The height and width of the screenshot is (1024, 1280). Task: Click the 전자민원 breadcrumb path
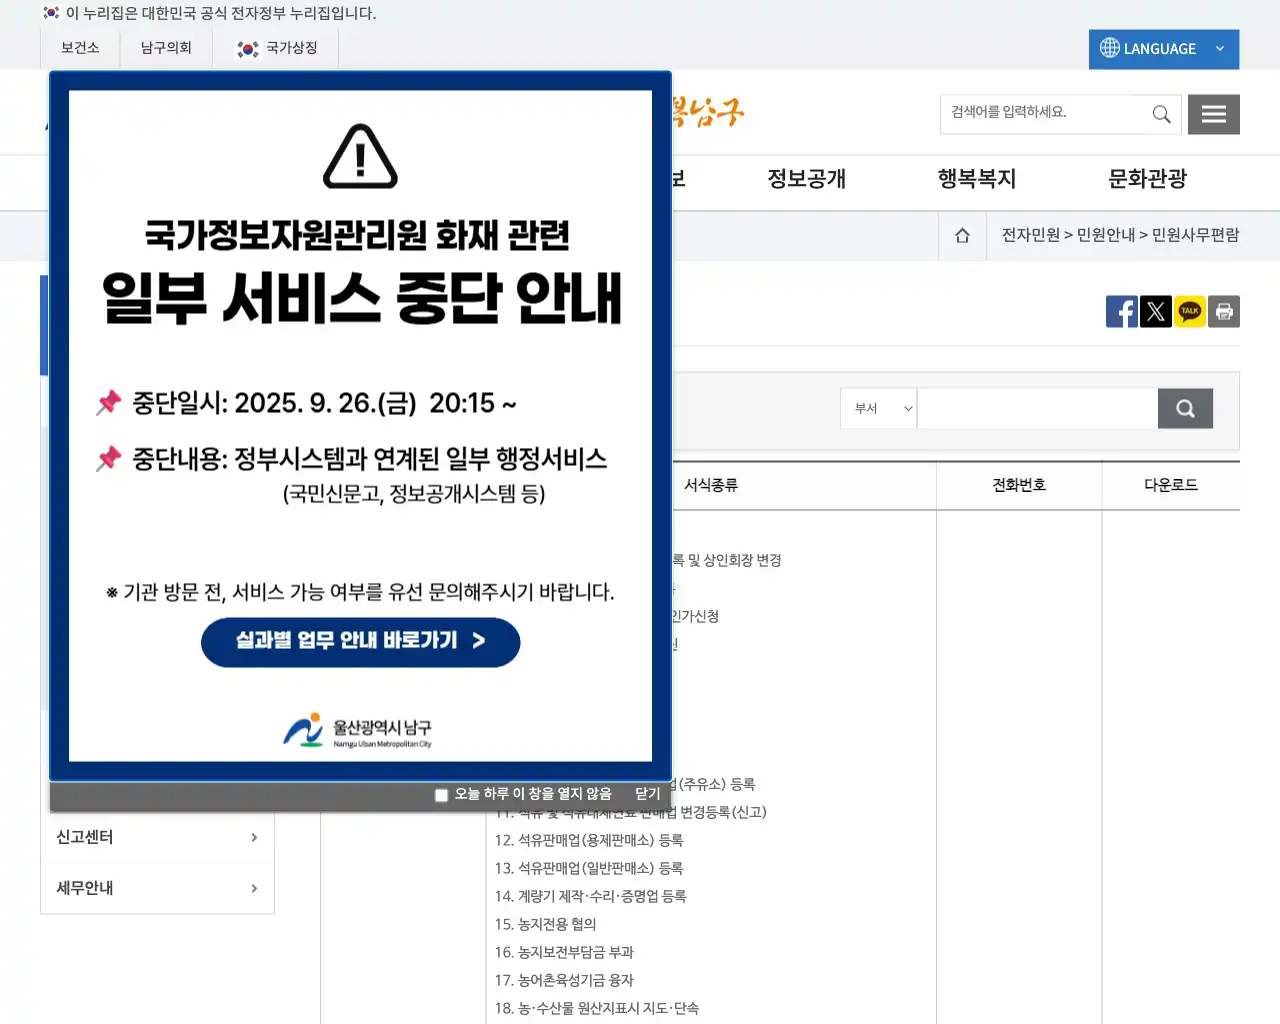tap(1031, 235)
